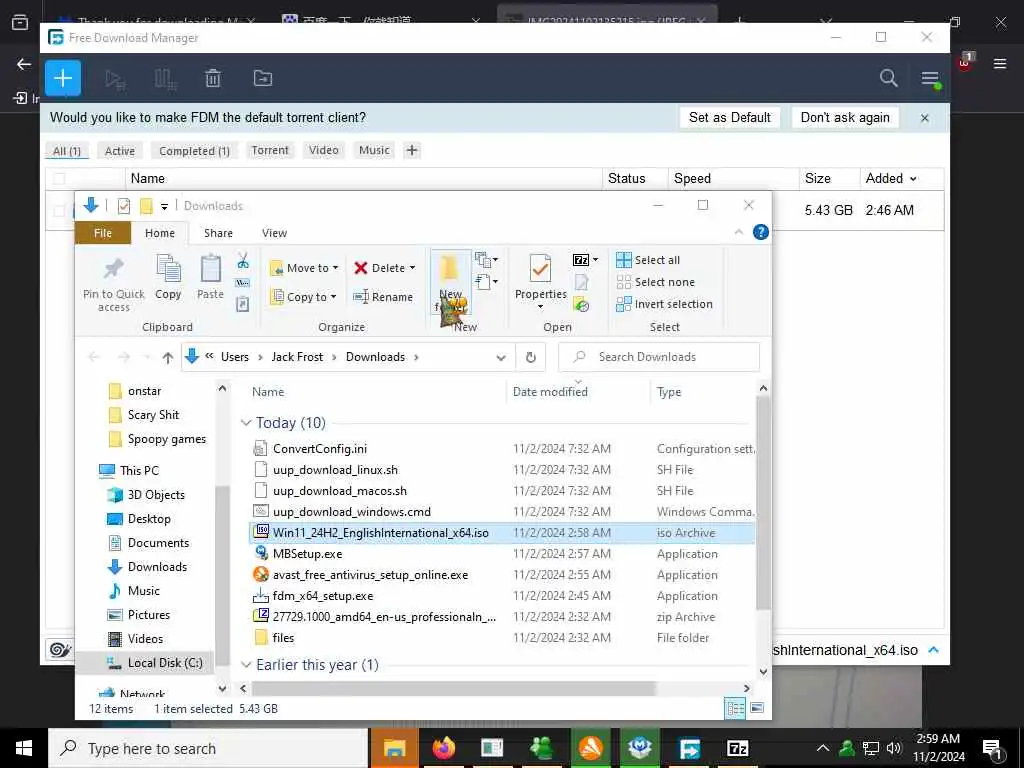Open 7-Zip from the taskbar

pyautogui.click(x=737, y=748)
